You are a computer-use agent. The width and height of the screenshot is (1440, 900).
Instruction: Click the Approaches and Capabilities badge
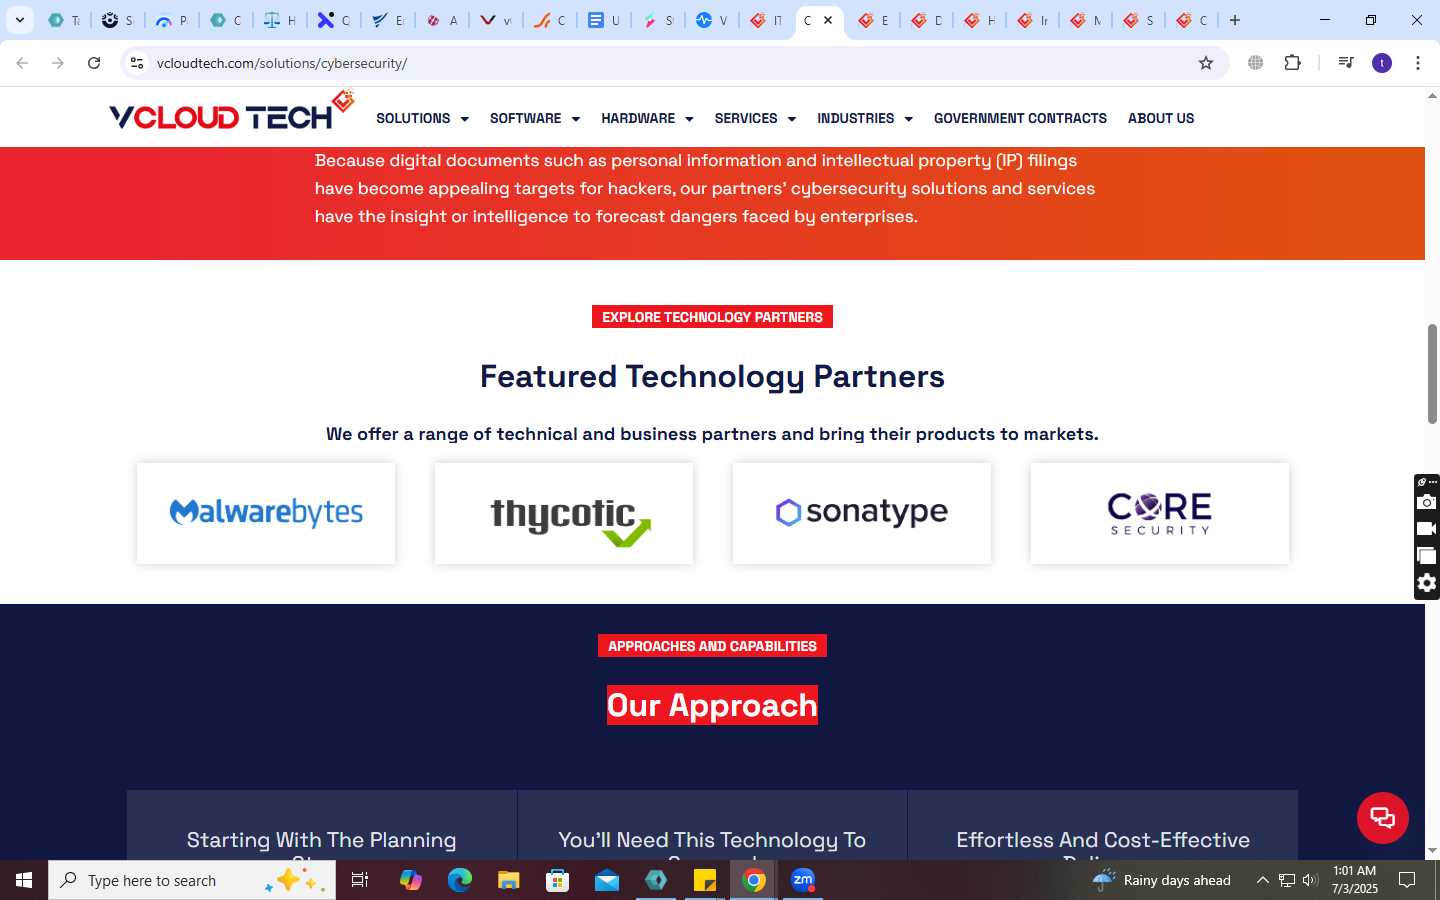[x=712, y=646]
